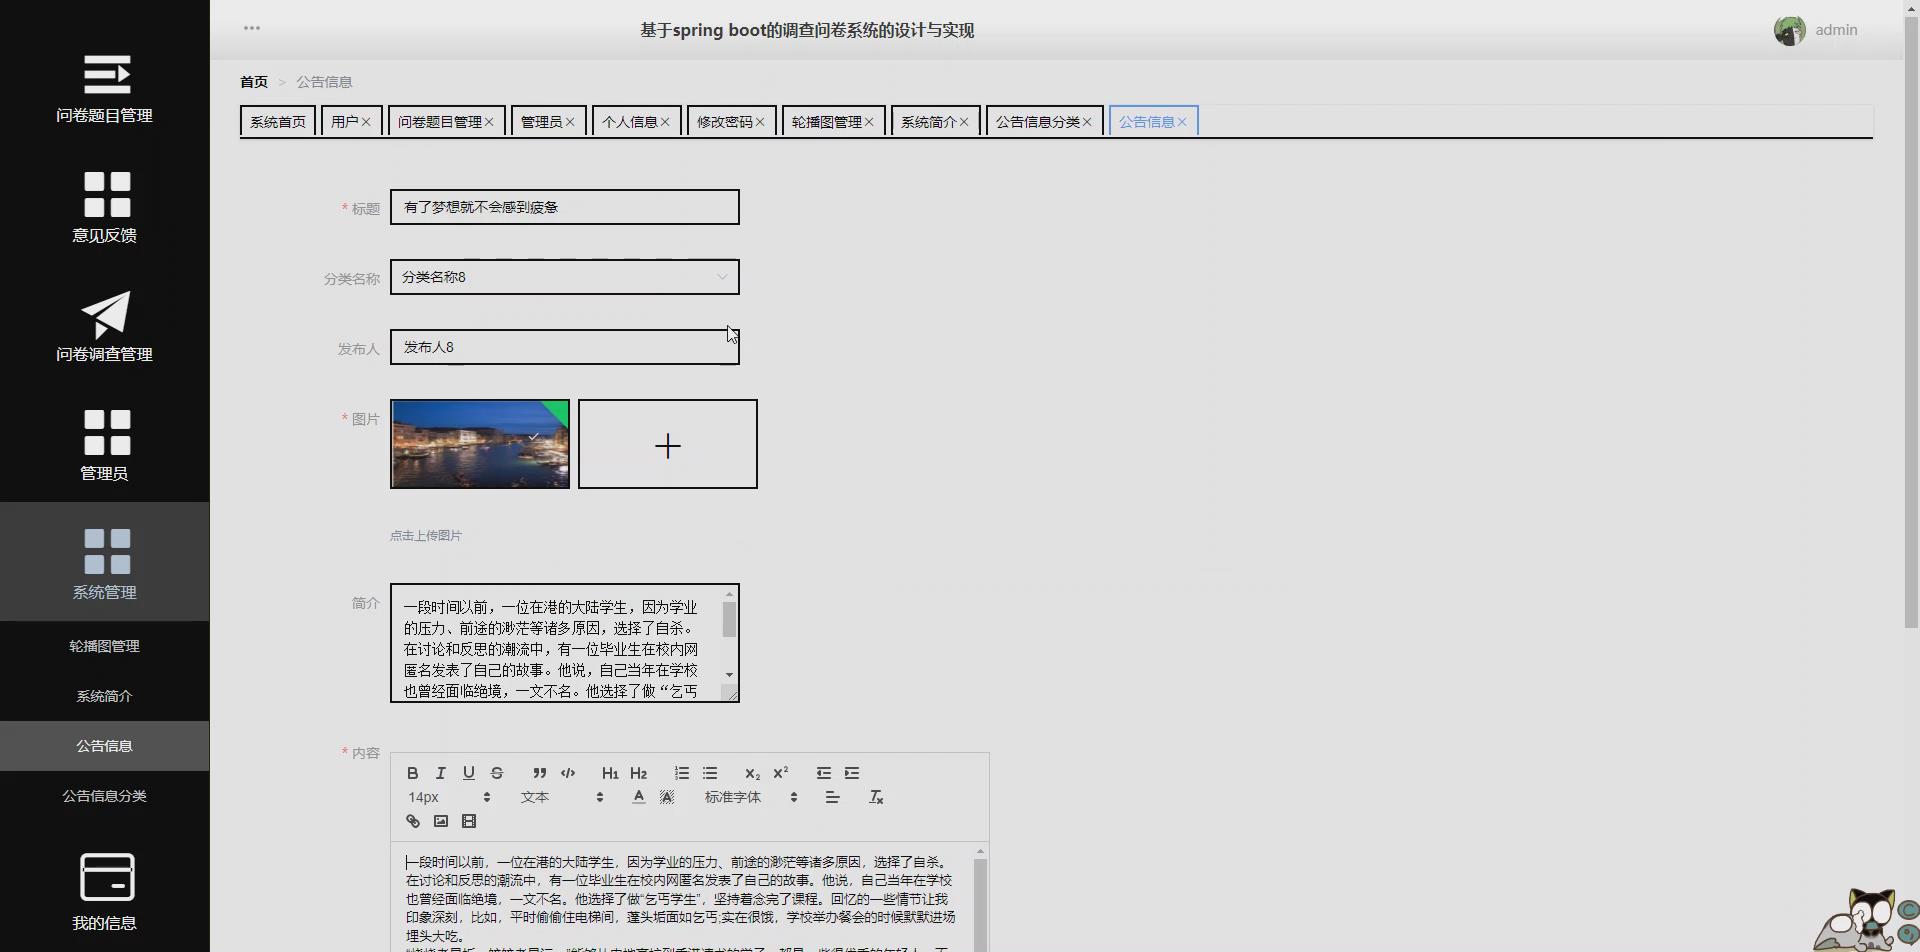Click the uploaded harbor photo thumbnail
The width and height of the screenshot is (1920, 952).
pyautogui.click(x=479, y=443)
